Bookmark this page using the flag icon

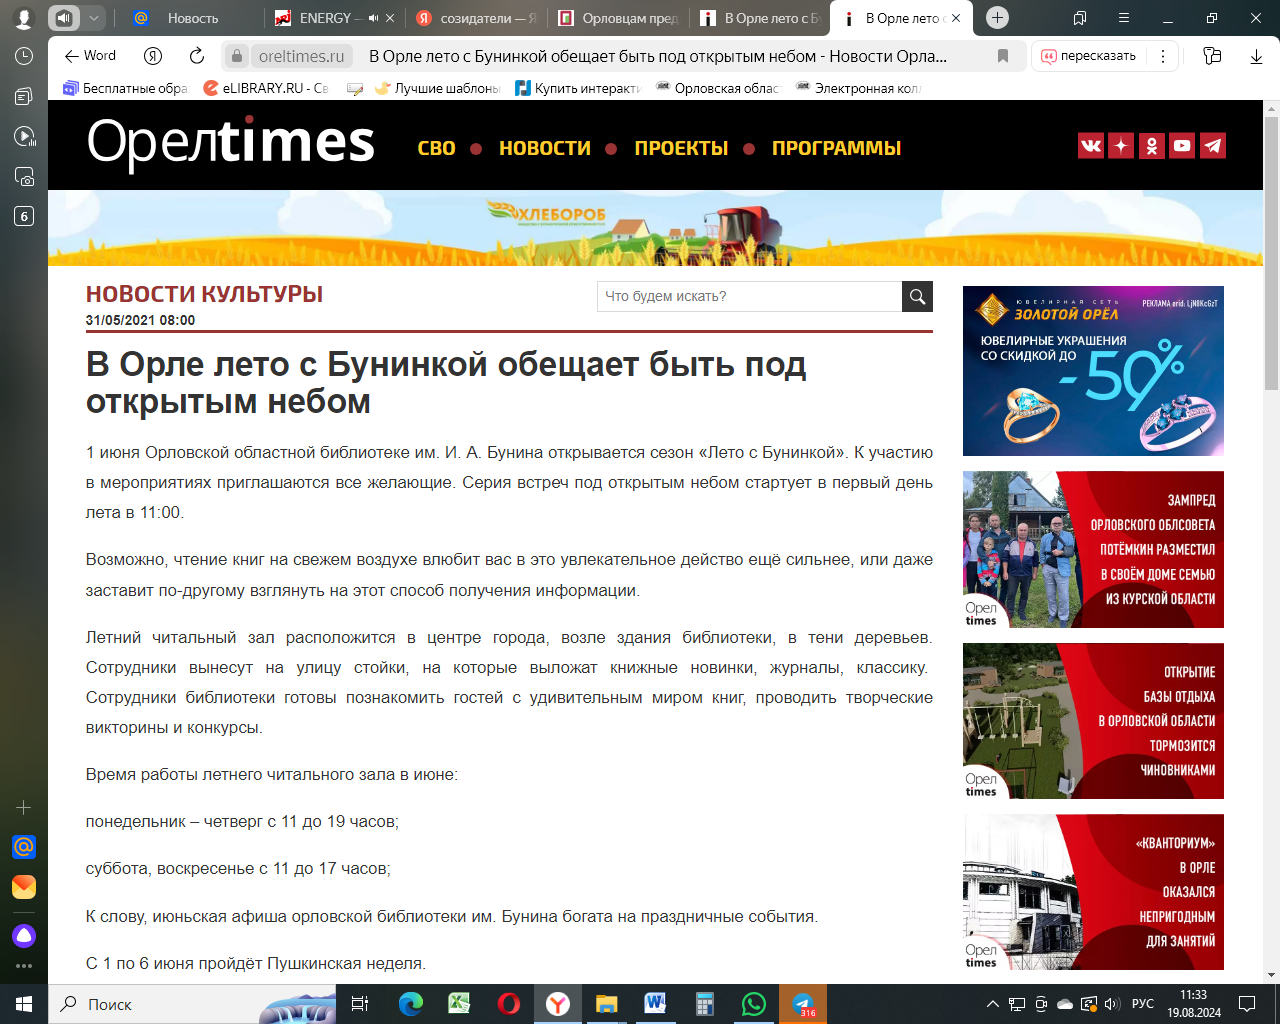pos(1003,56)
